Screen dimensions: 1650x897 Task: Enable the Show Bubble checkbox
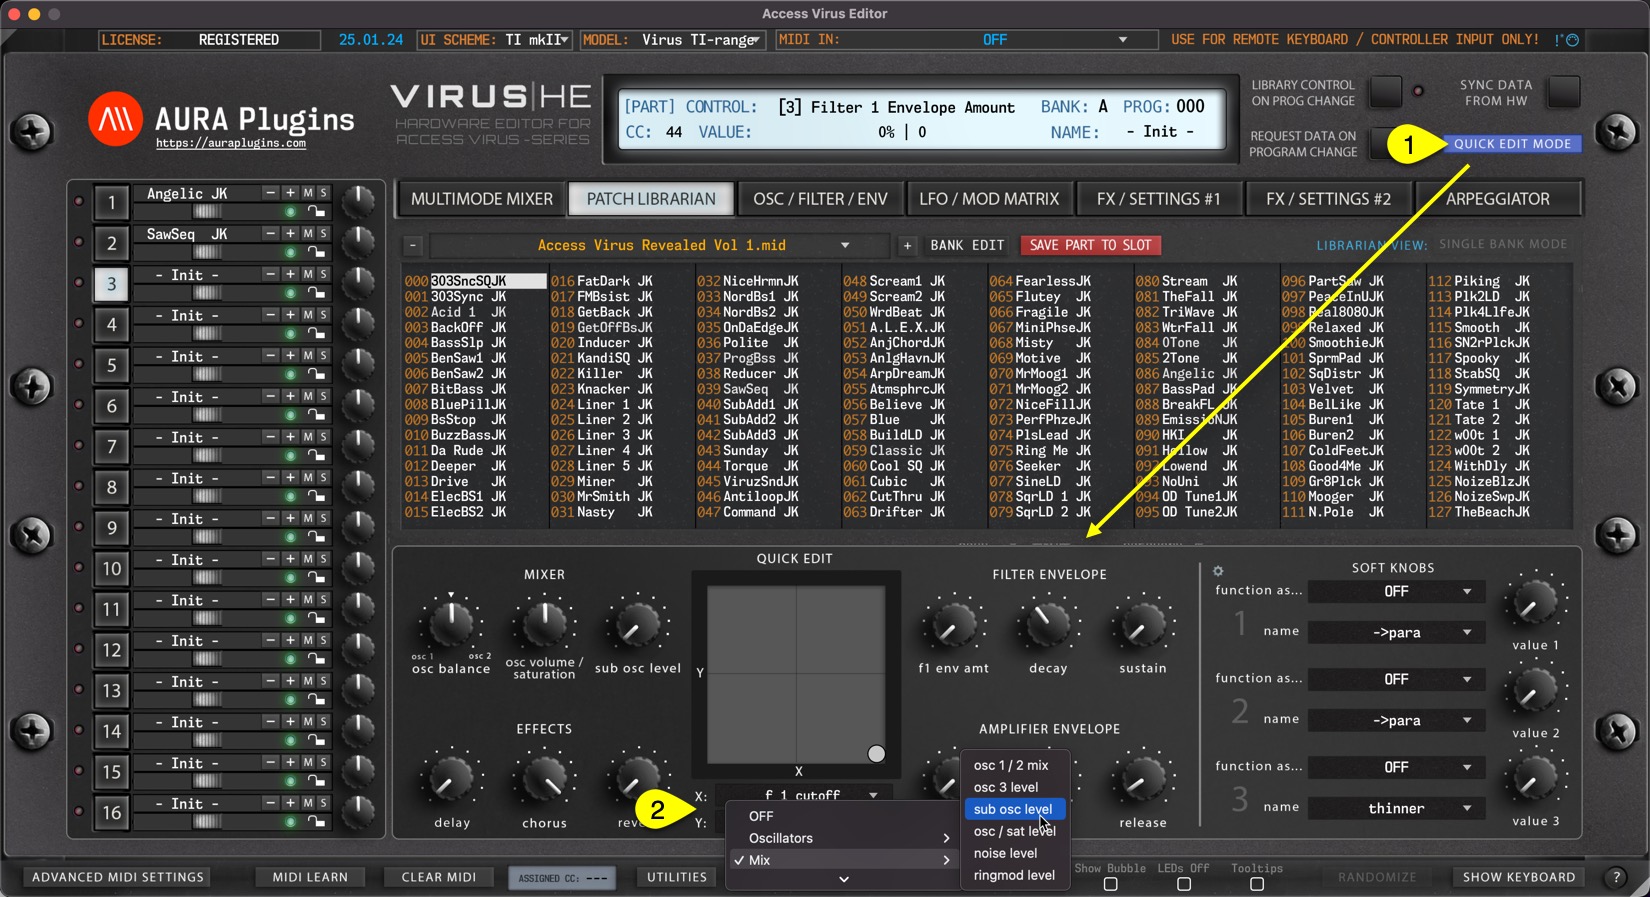1110,885
